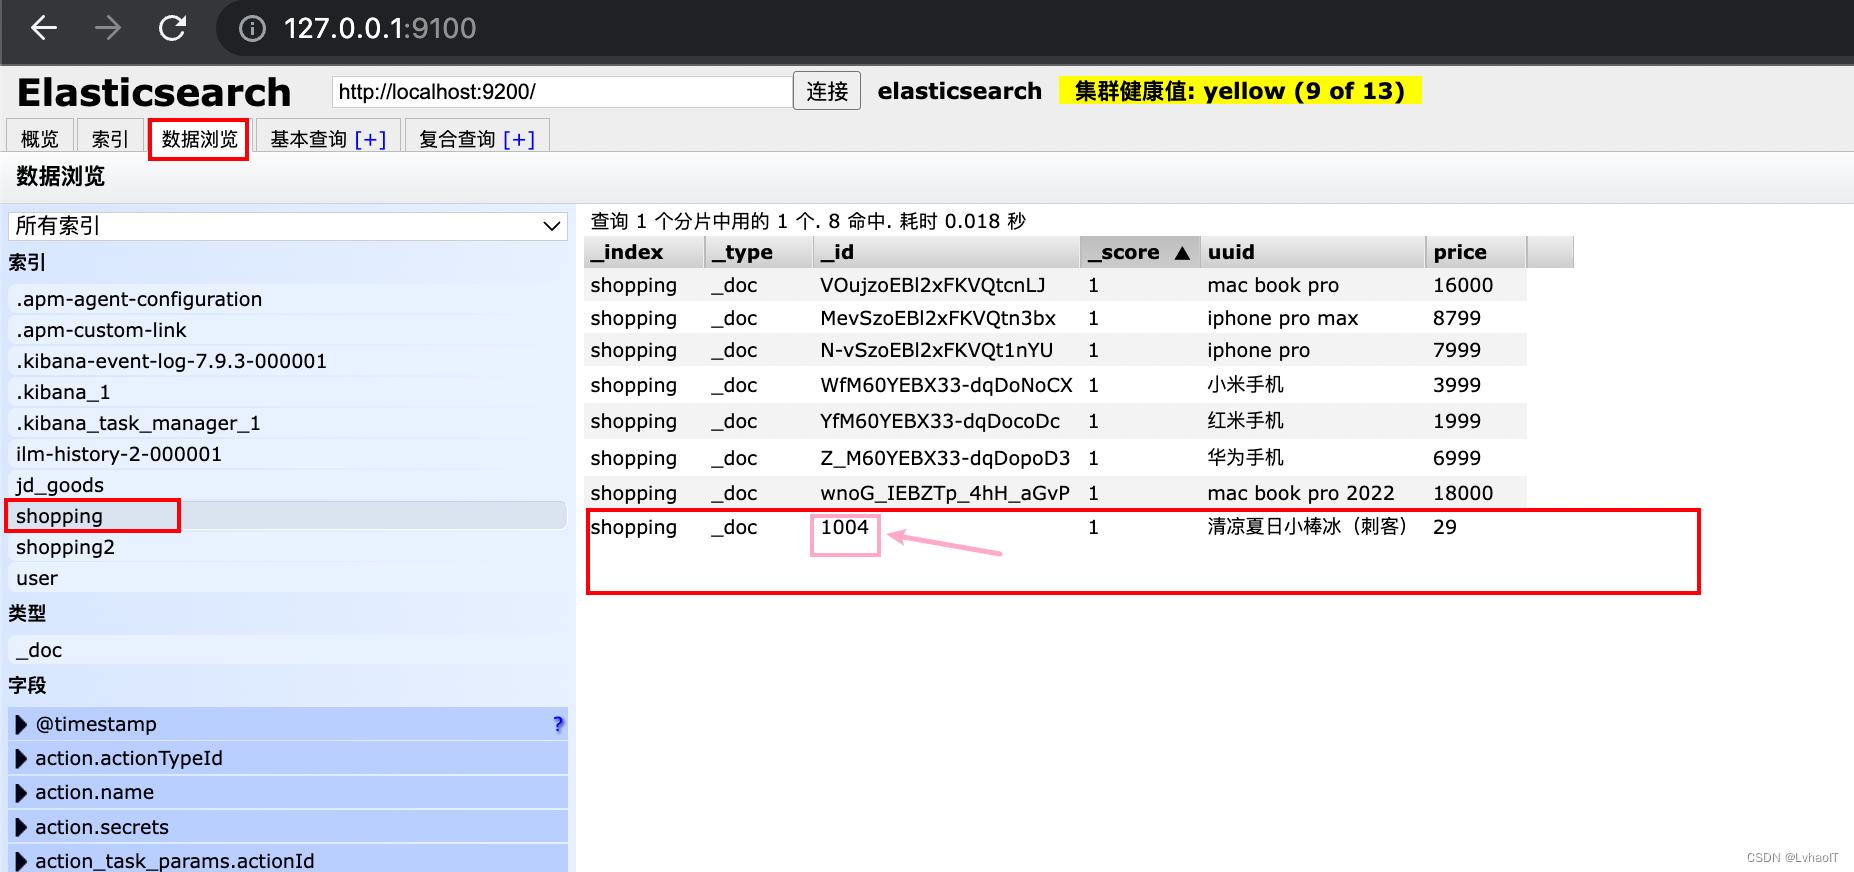Sort results by _type column
1854x872 pixels.
759,252
